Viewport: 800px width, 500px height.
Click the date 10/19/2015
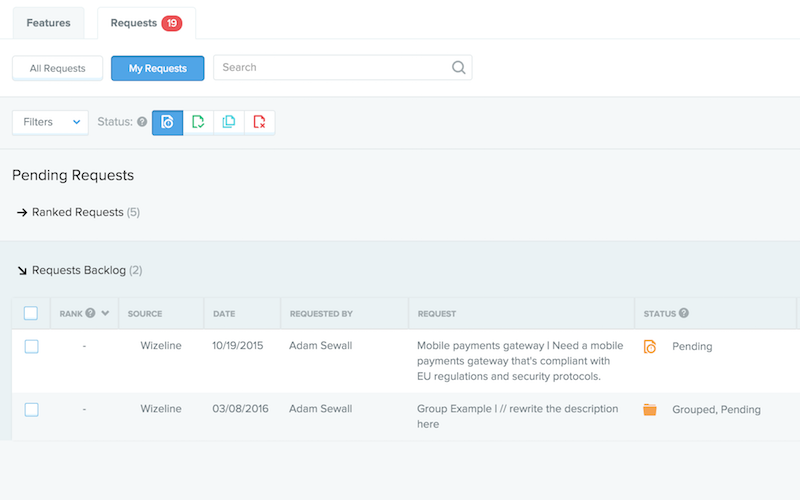238,345
